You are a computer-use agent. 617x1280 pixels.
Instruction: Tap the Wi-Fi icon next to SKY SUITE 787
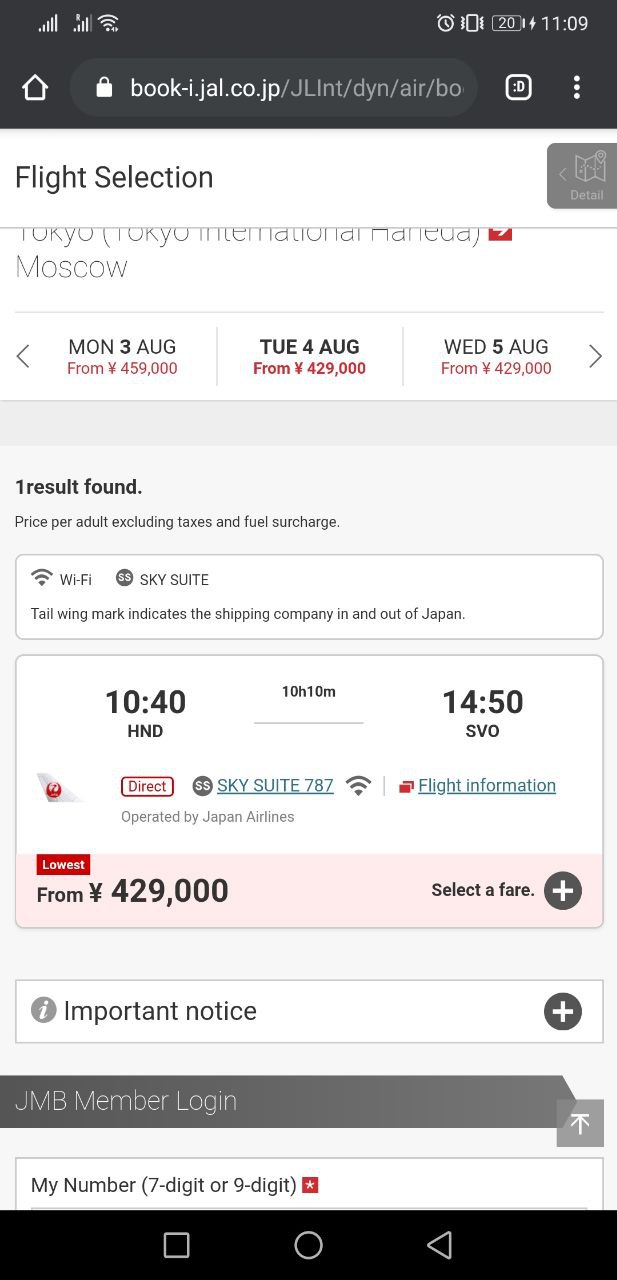[x=358, y=786]
